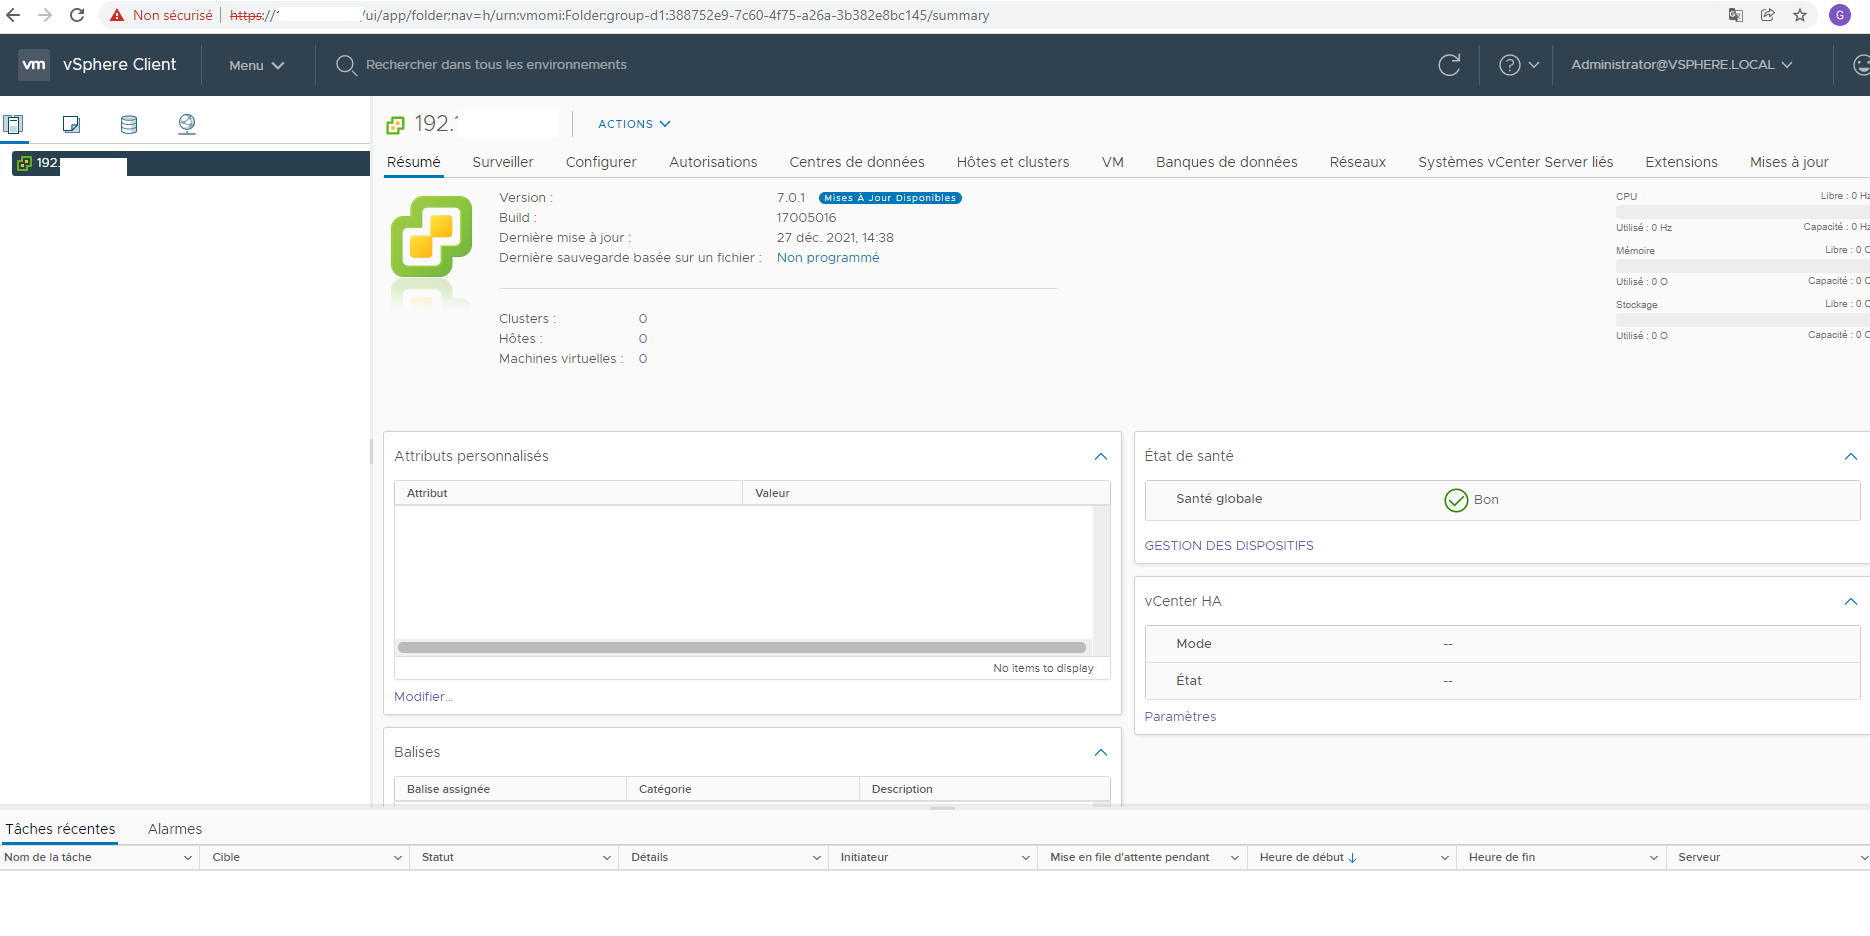
Task: Click the browser back arrow
Action: (13, 15)
